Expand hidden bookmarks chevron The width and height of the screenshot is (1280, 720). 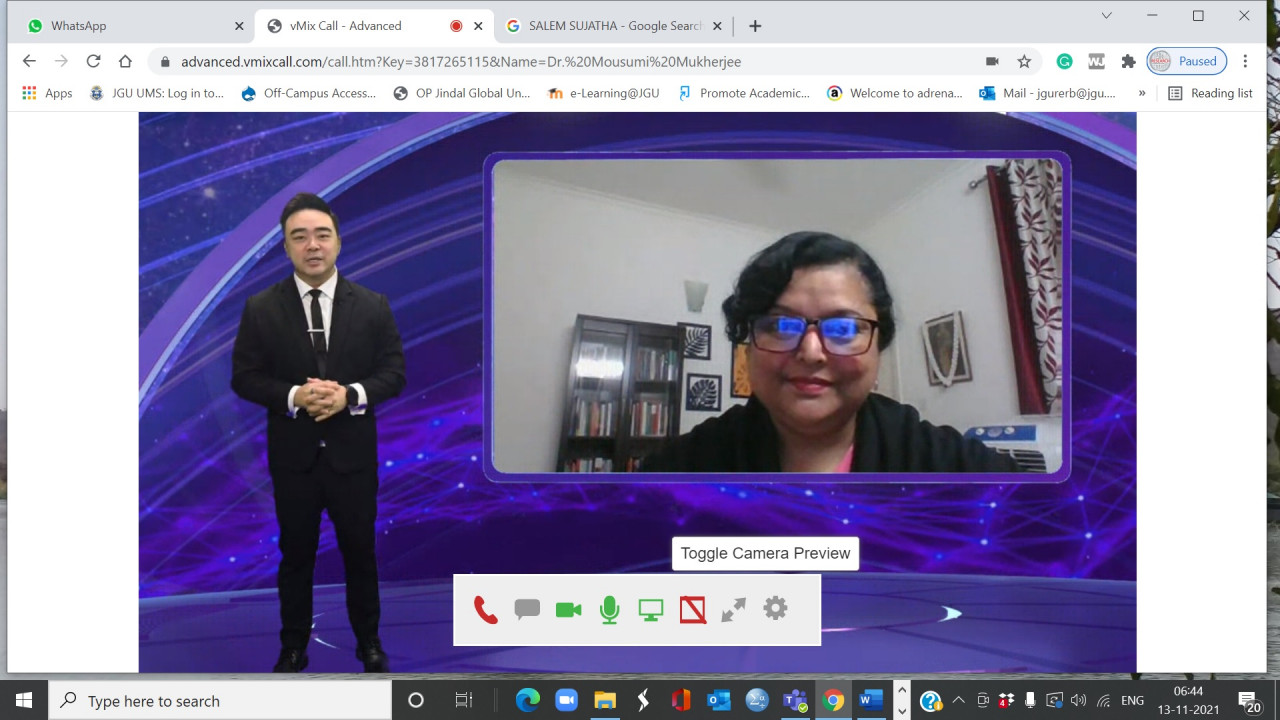(1142, 93)
